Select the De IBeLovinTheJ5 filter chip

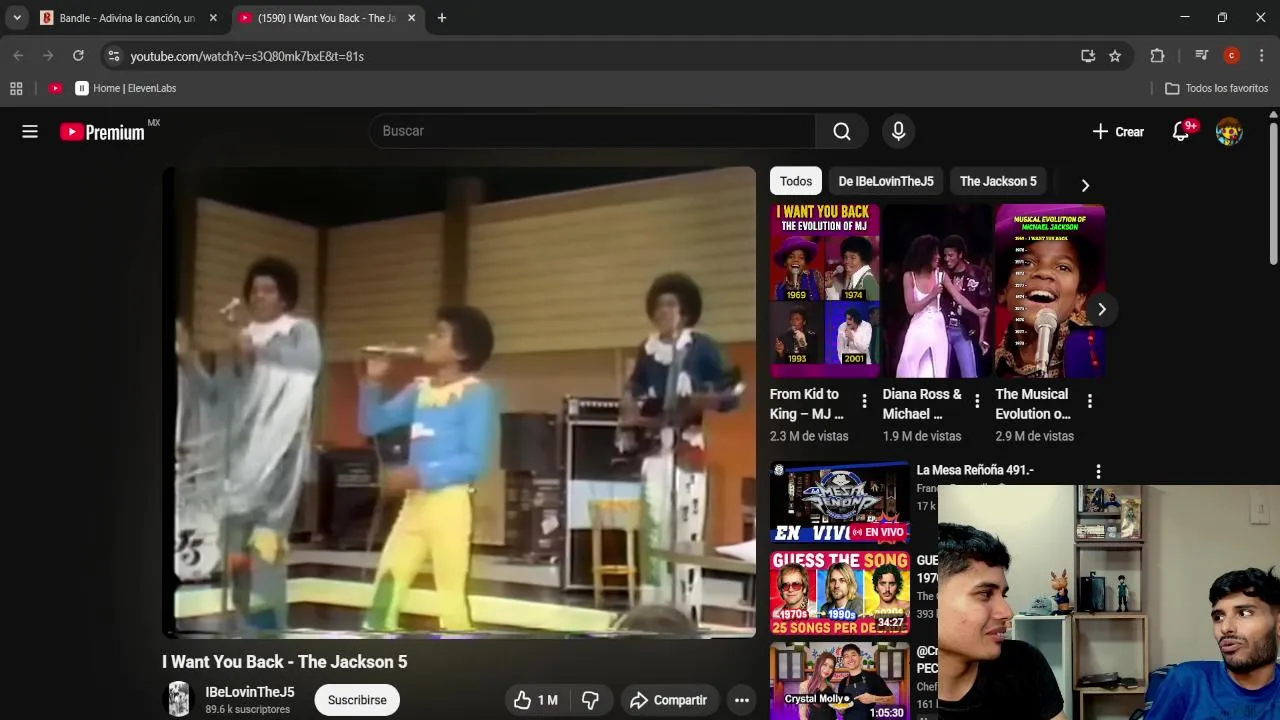(886, 181)
